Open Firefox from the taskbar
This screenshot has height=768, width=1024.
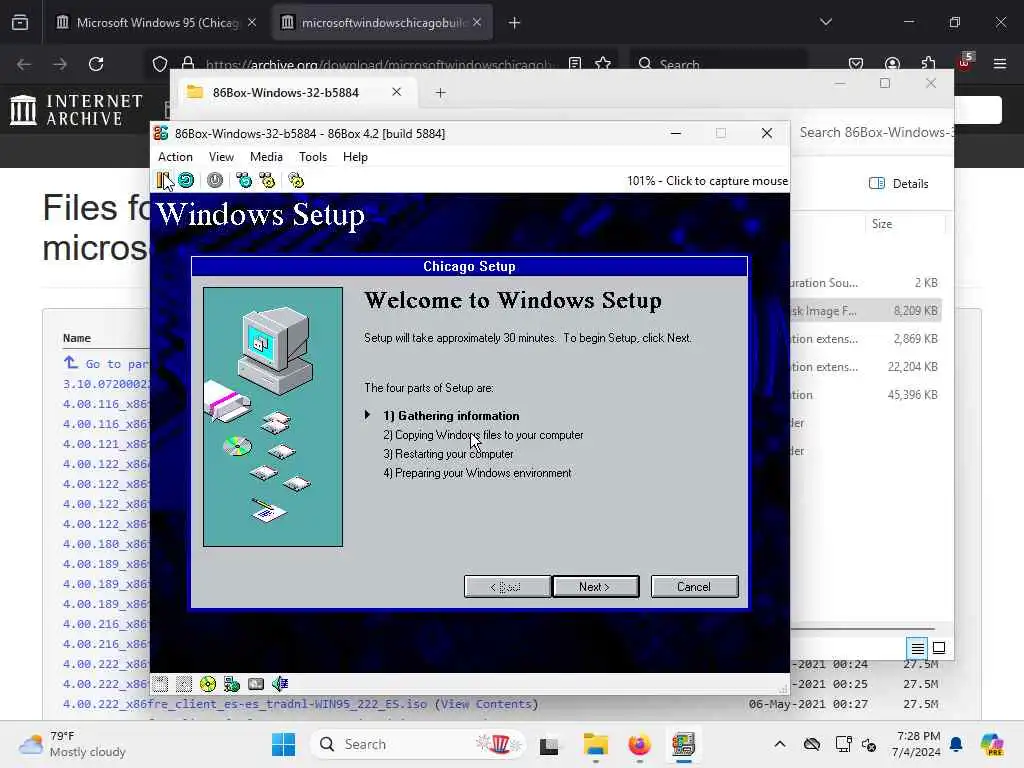pos(639,744)
